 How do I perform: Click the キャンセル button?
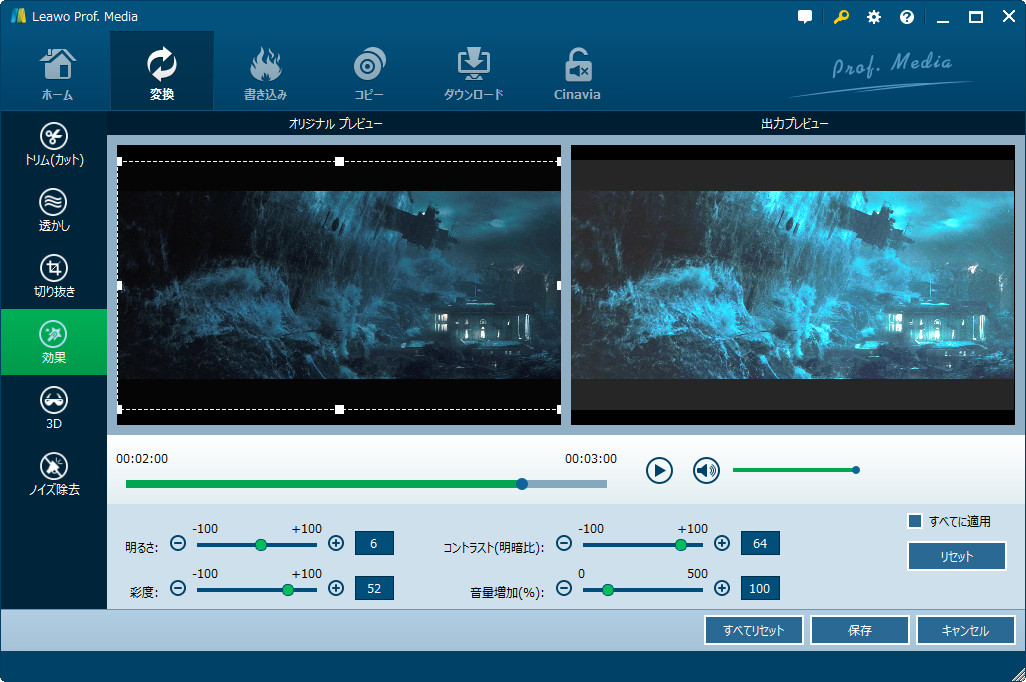pyautogui.click(x=965, y=630)
